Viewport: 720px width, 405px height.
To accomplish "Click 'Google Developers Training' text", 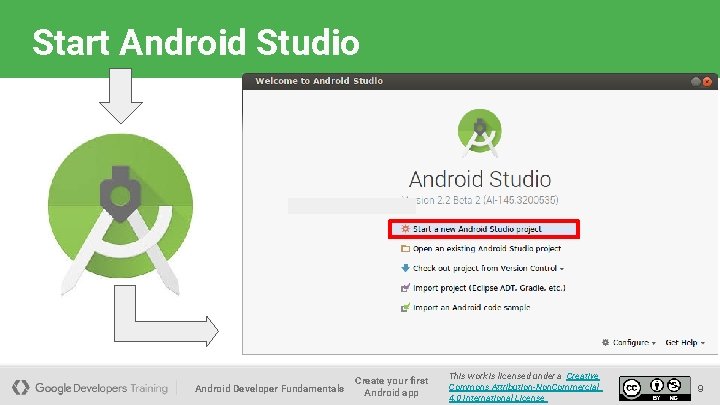I will tap(101, 388).
